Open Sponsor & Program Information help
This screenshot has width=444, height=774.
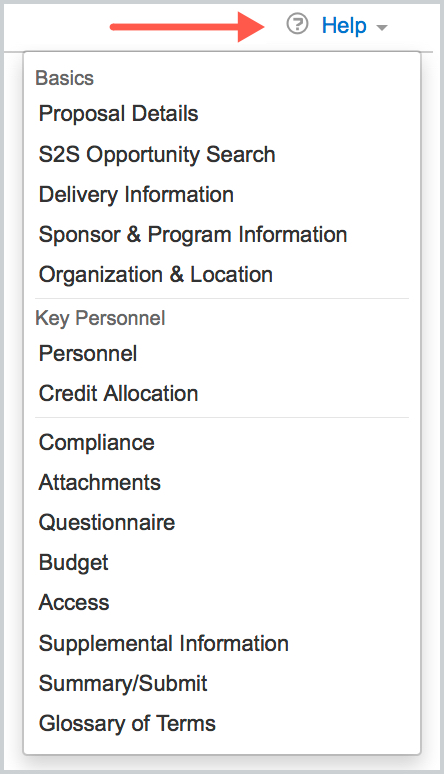193,234
